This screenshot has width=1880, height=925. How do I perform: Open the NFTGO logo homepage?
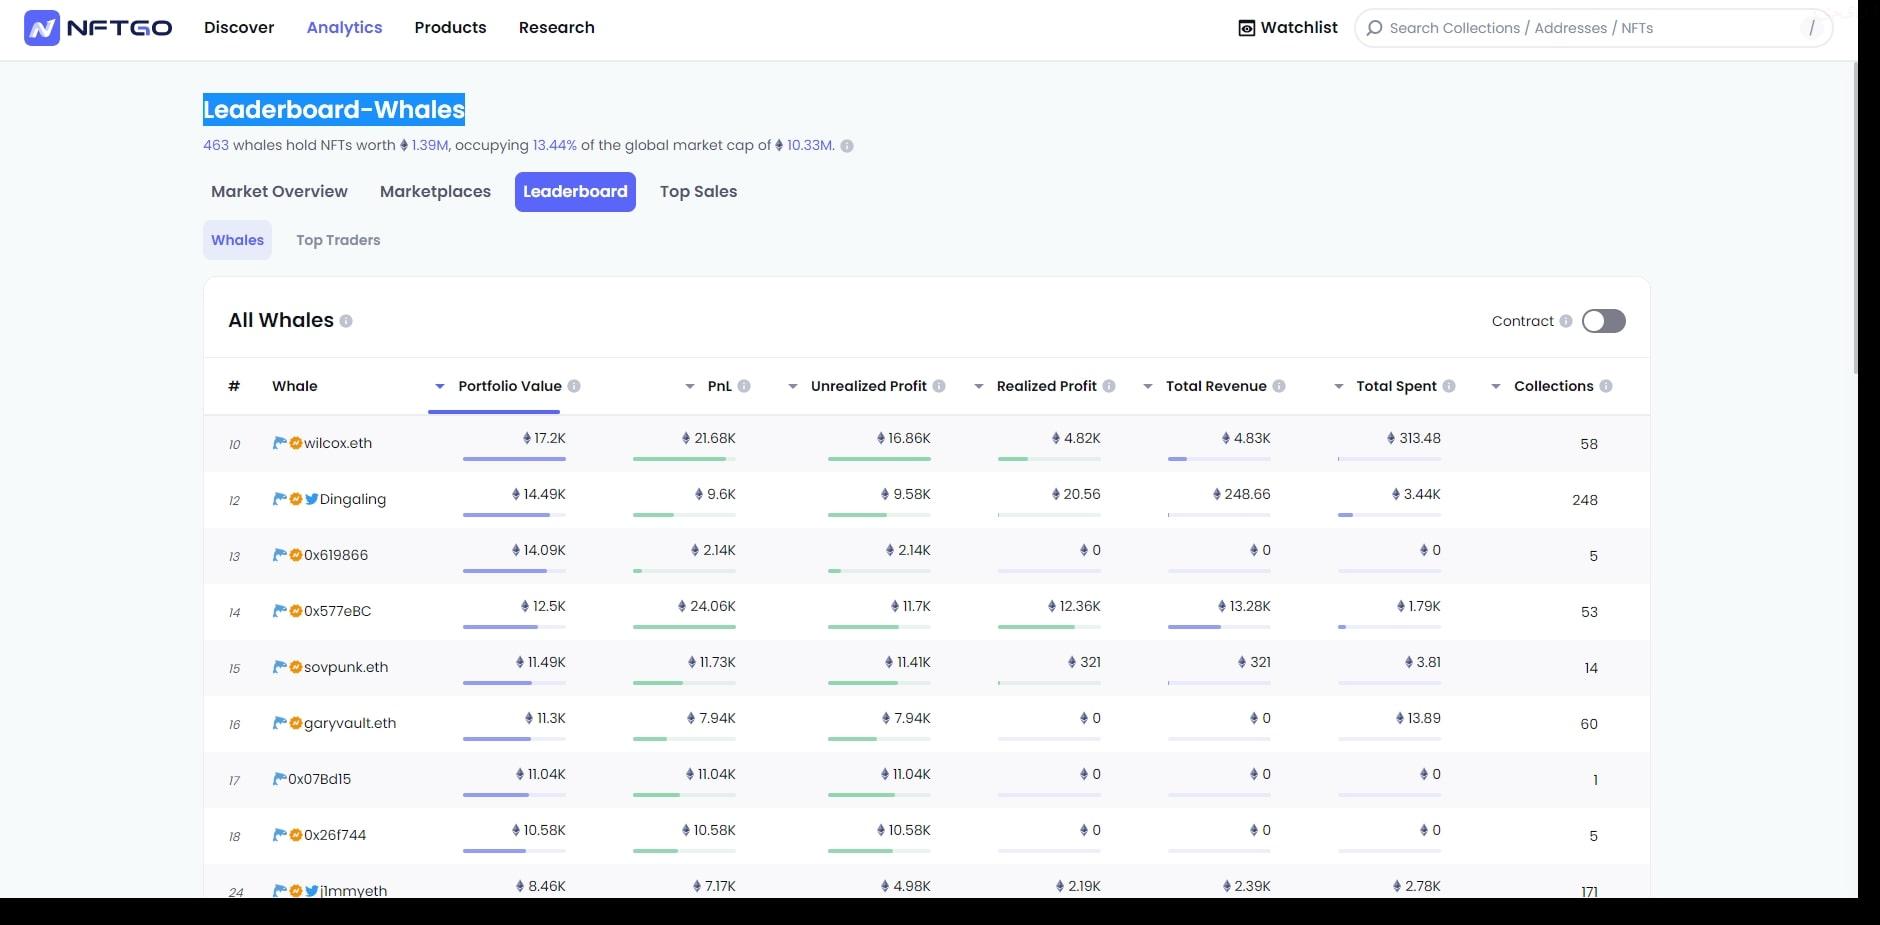coord(98,28)
